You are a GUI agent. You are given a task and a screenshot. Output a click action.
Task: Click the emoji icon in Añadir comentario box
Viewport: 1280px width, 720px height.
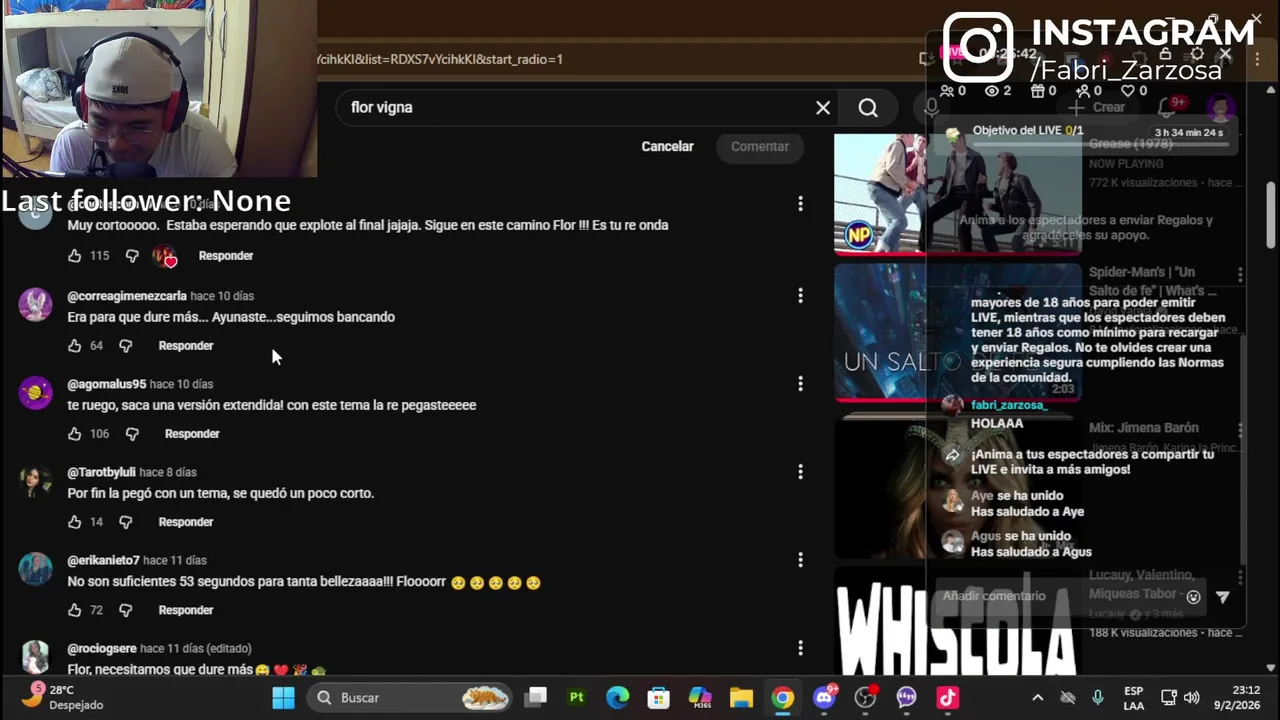click(1193, 597)
